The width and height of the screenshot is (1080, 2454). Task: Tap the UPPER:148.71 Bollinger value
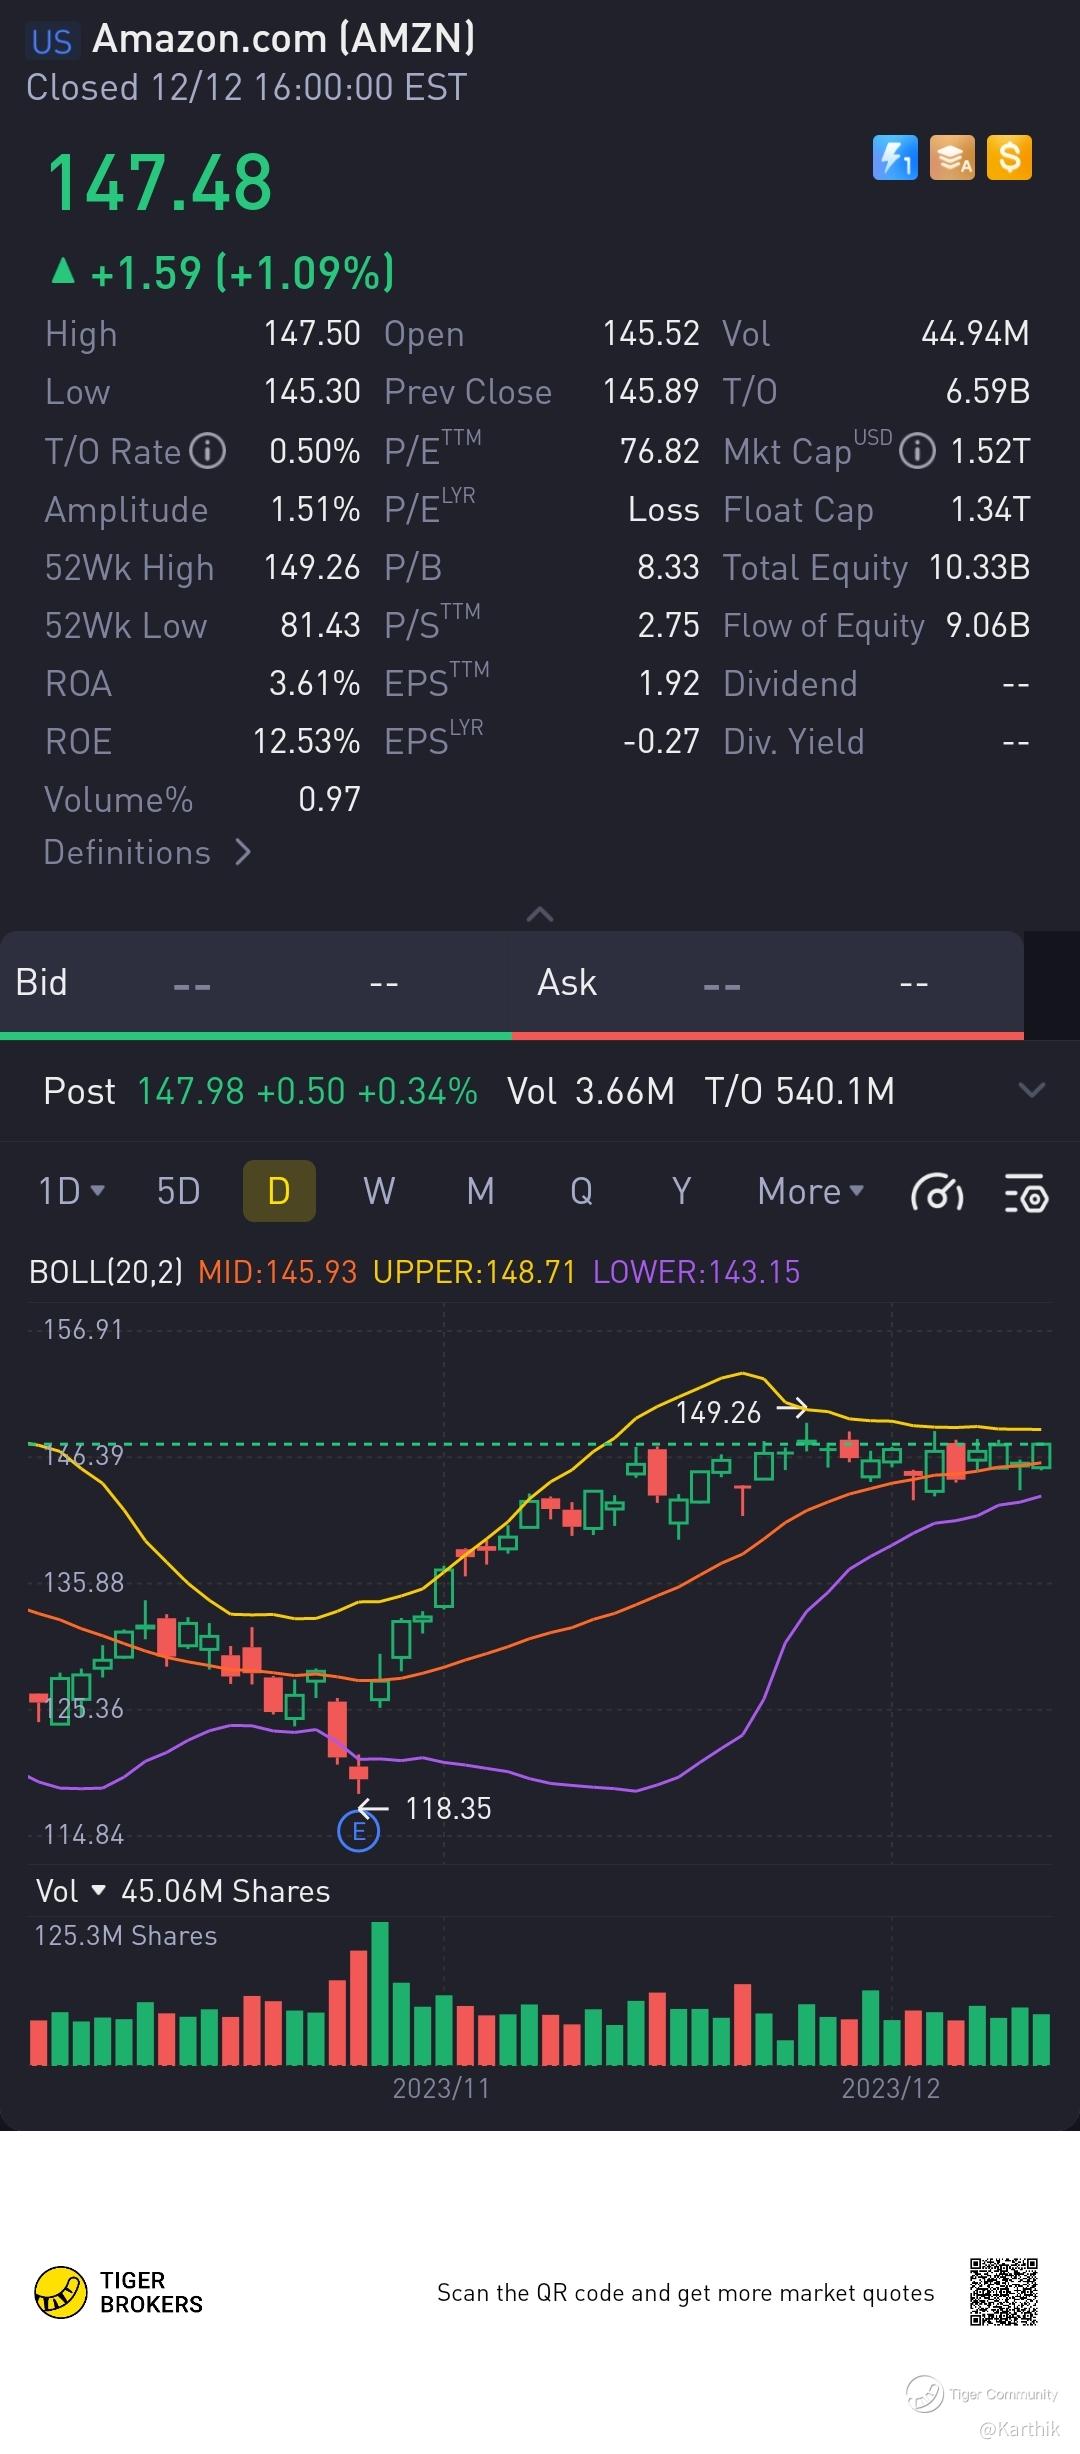[474, 1272]
